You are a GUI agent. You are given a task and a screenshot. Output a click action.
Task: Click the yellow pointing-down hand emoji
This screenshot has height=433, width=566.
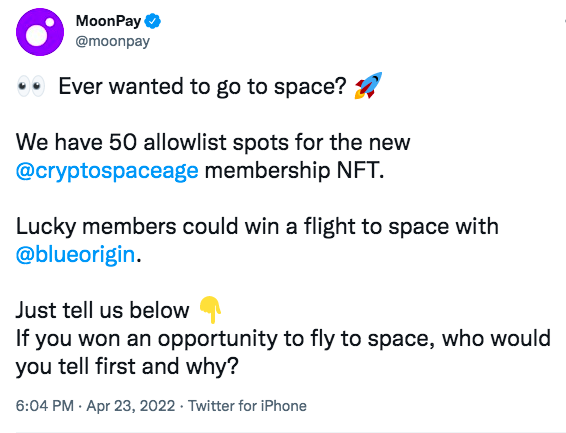210,310
